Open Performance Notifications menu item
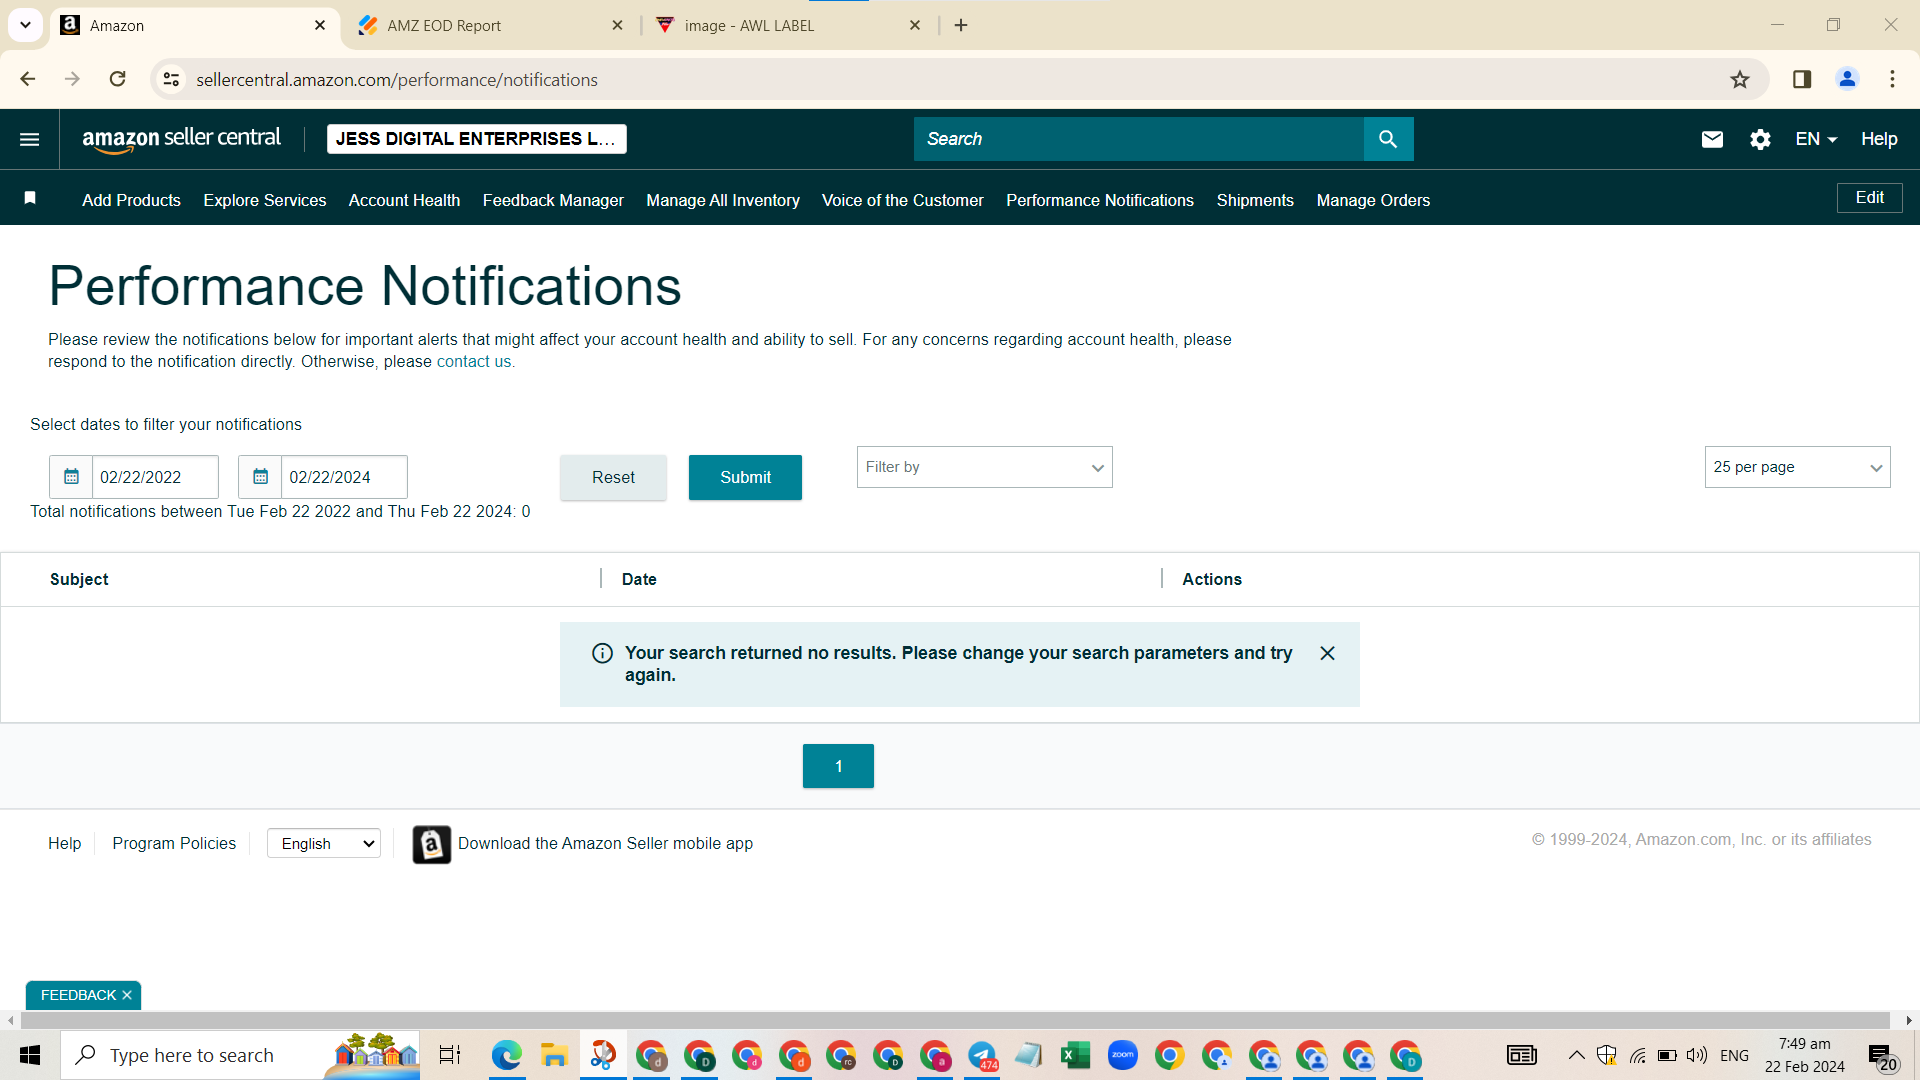The height and width of the screenshot is (1080, 1920). coord(1100,200)
